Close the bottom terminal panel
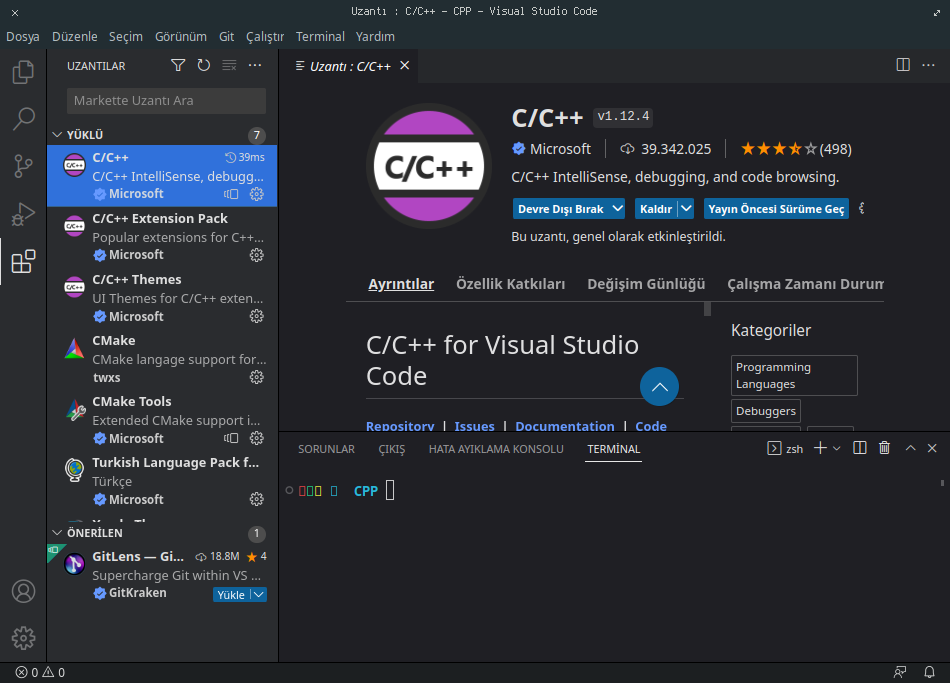950x683 pixels. [932, 448]
